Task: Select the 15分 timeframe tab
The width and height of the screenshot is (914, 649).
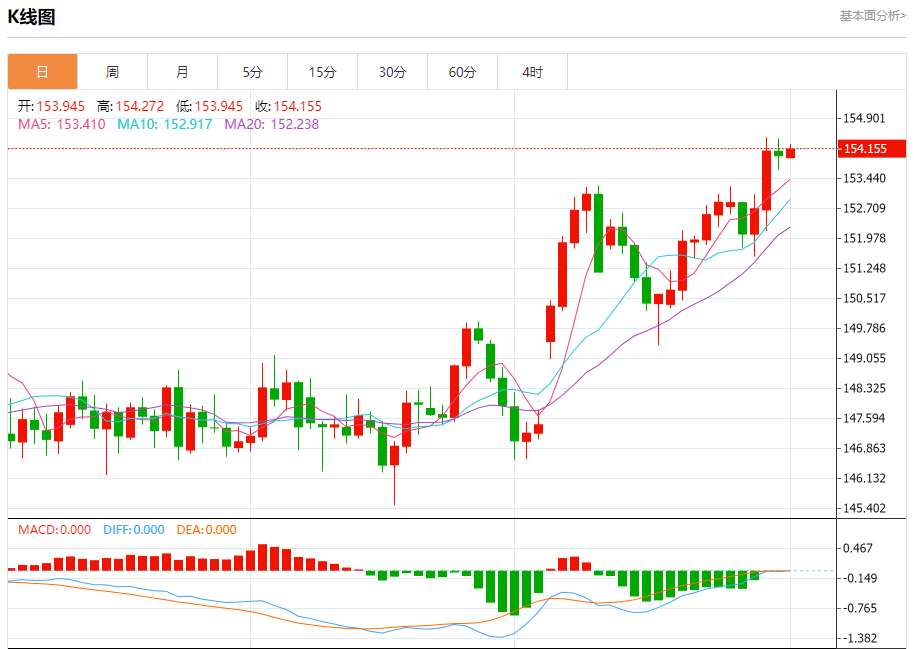Action: tap(322, 72)
